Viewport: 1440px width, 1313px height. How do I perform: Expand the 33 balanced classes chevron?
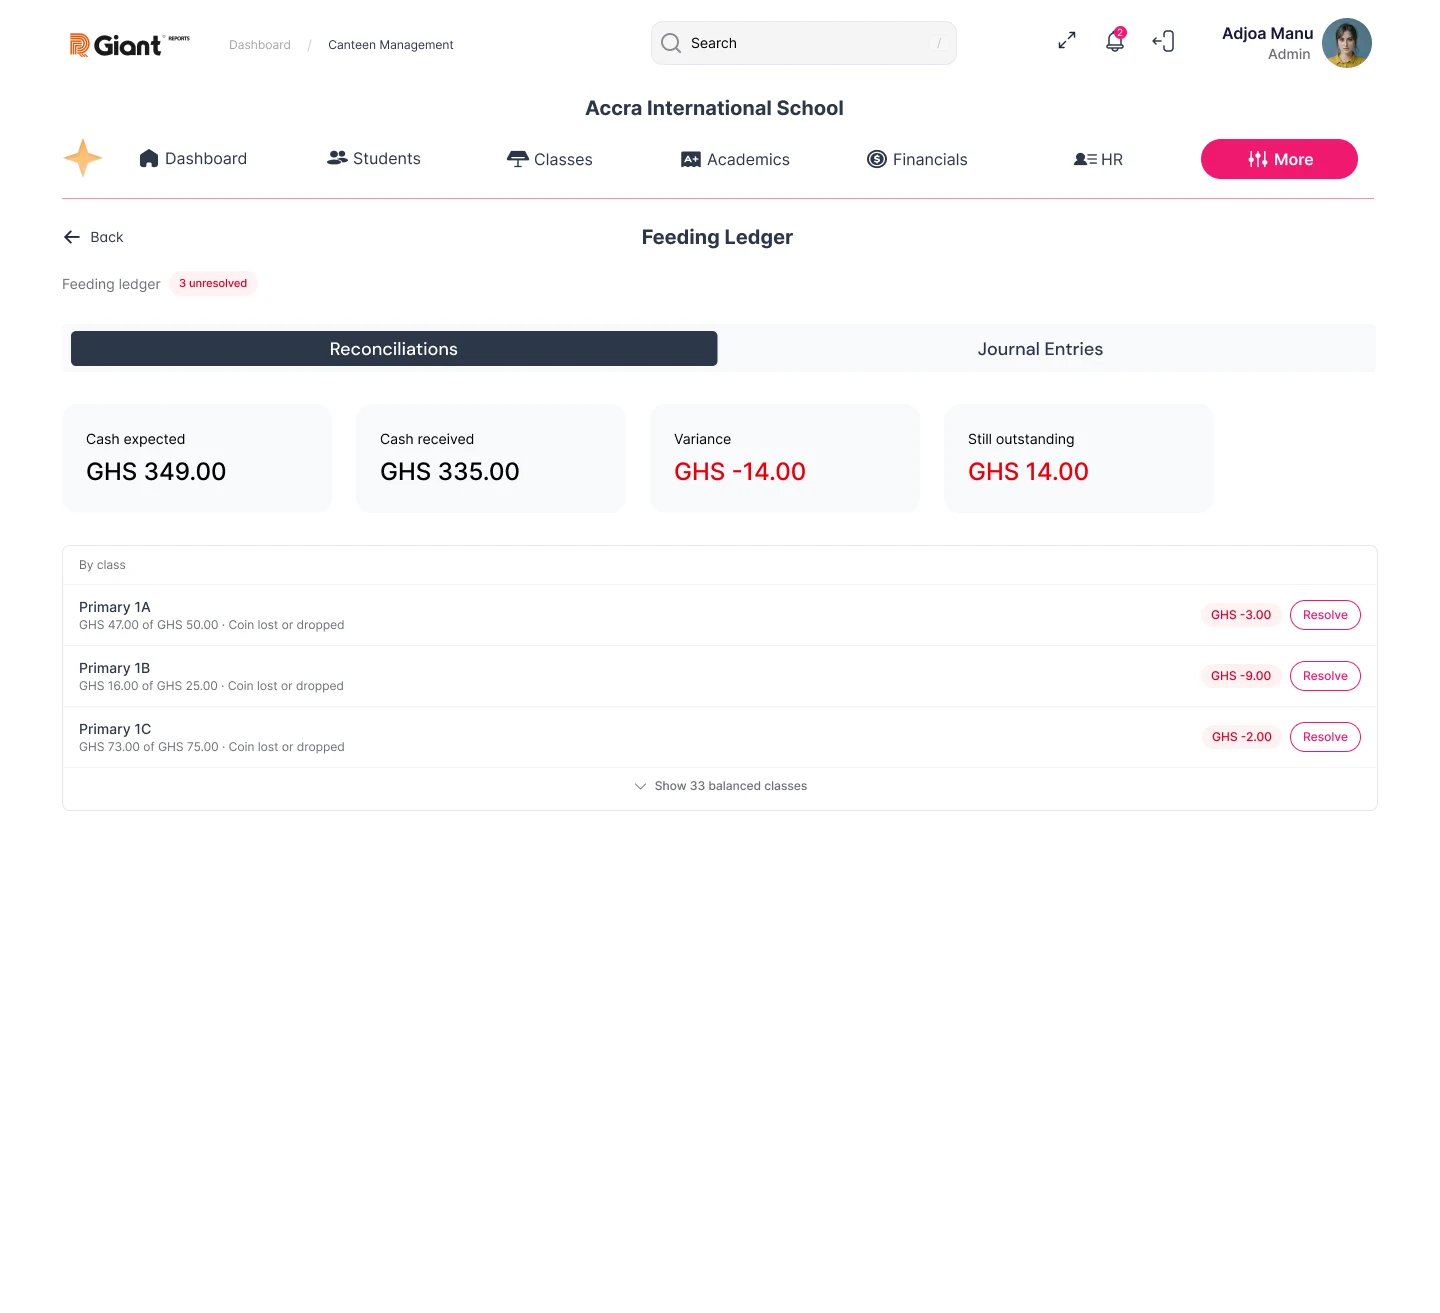pos(640,786)
